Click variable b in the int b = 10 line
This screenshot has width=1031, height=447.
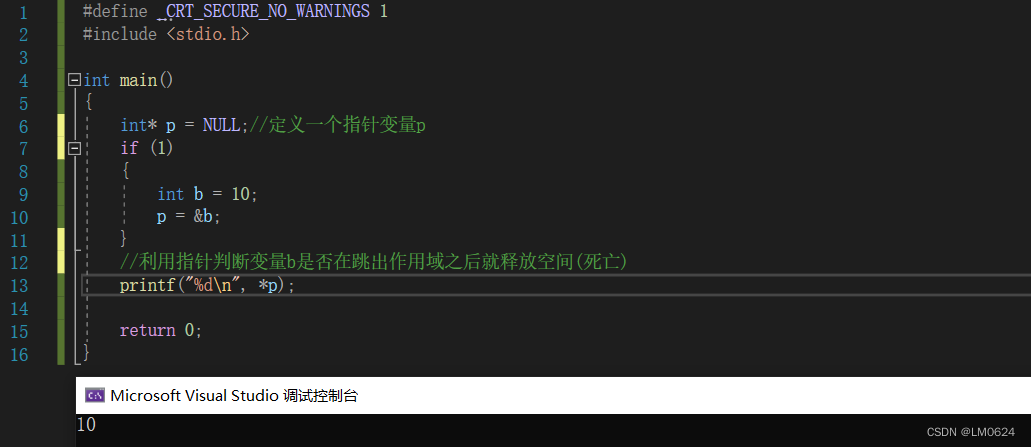(199, 194)
